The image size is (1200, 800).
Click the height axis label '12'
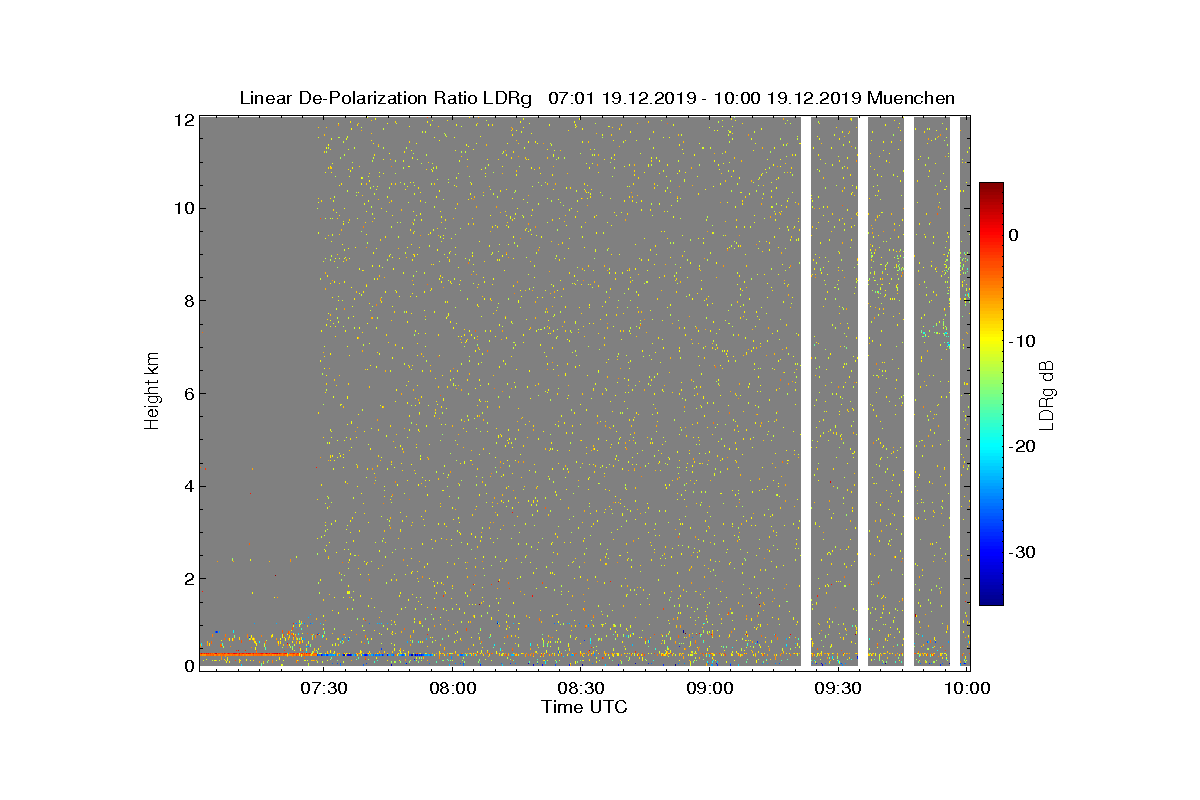tap(183, 119)
